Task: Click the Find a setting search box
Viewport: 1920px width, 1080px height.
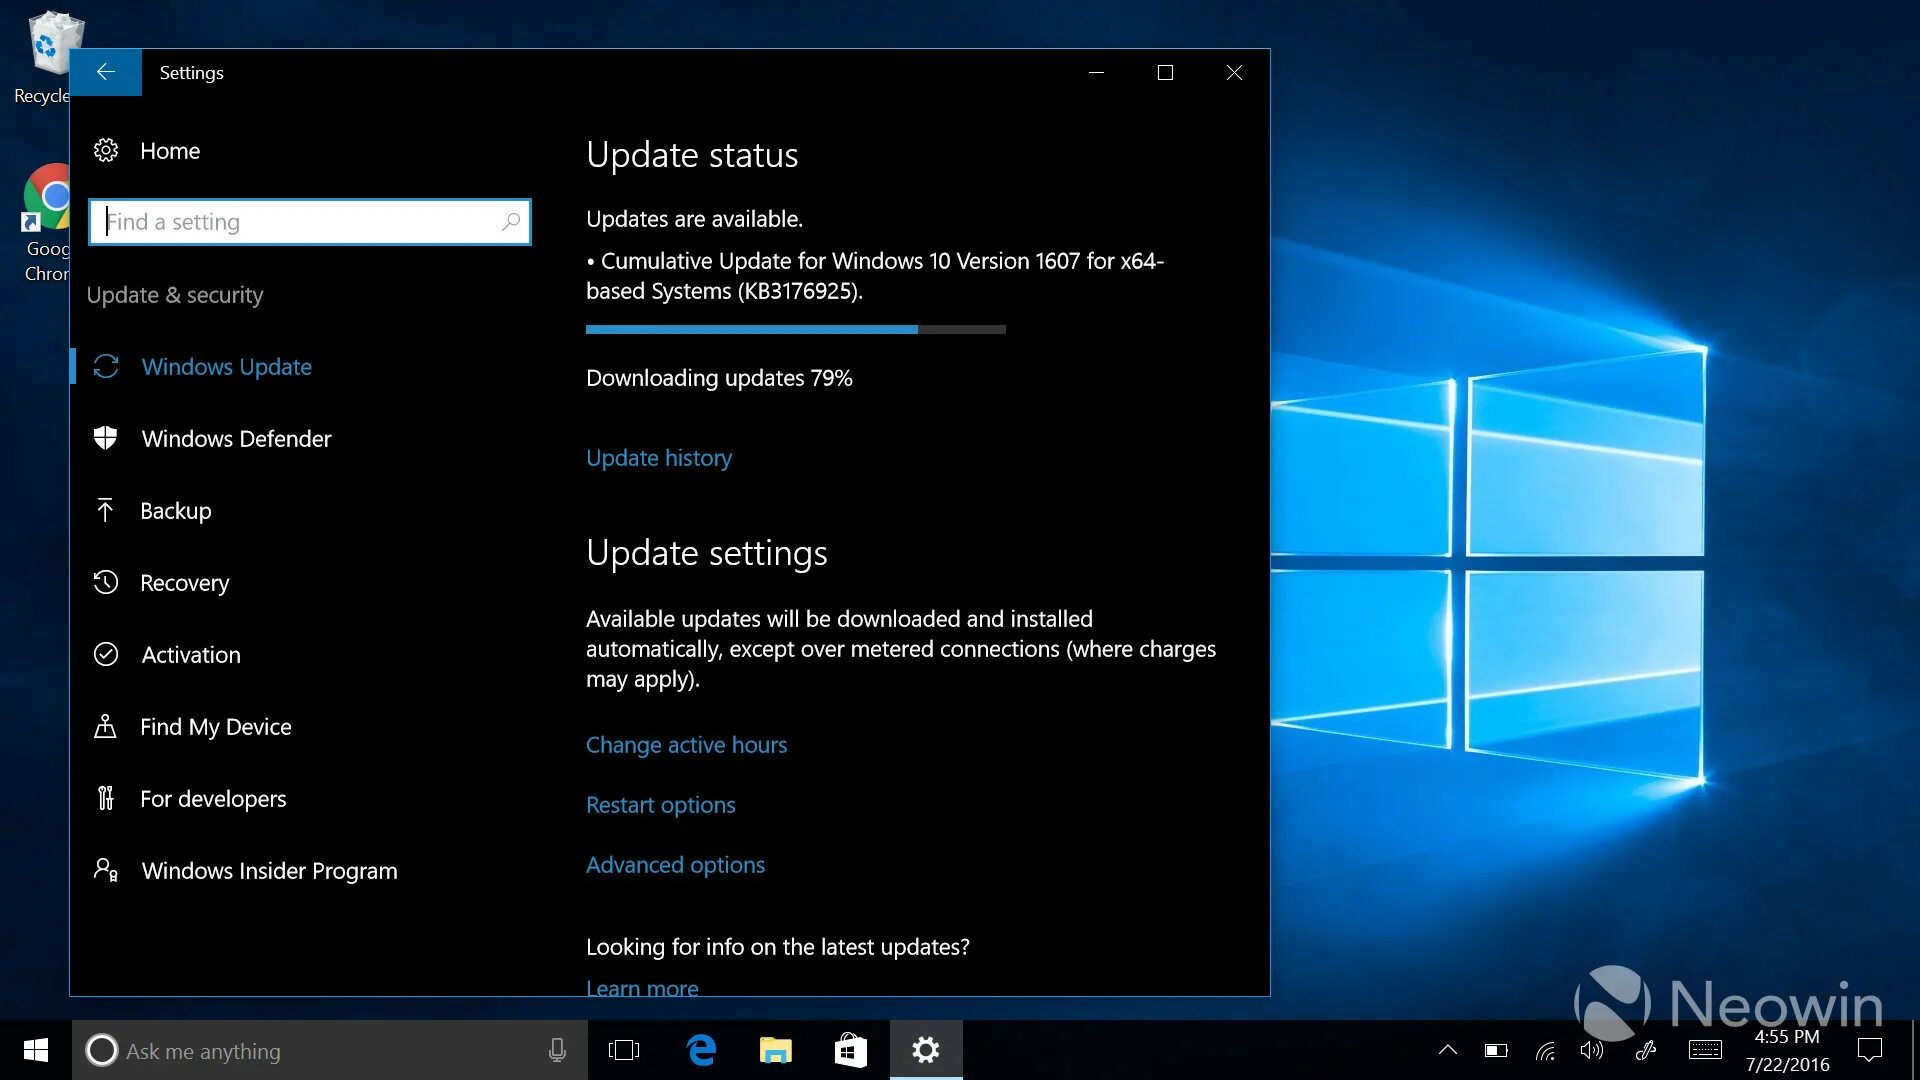Action: (x=300, y=222)
